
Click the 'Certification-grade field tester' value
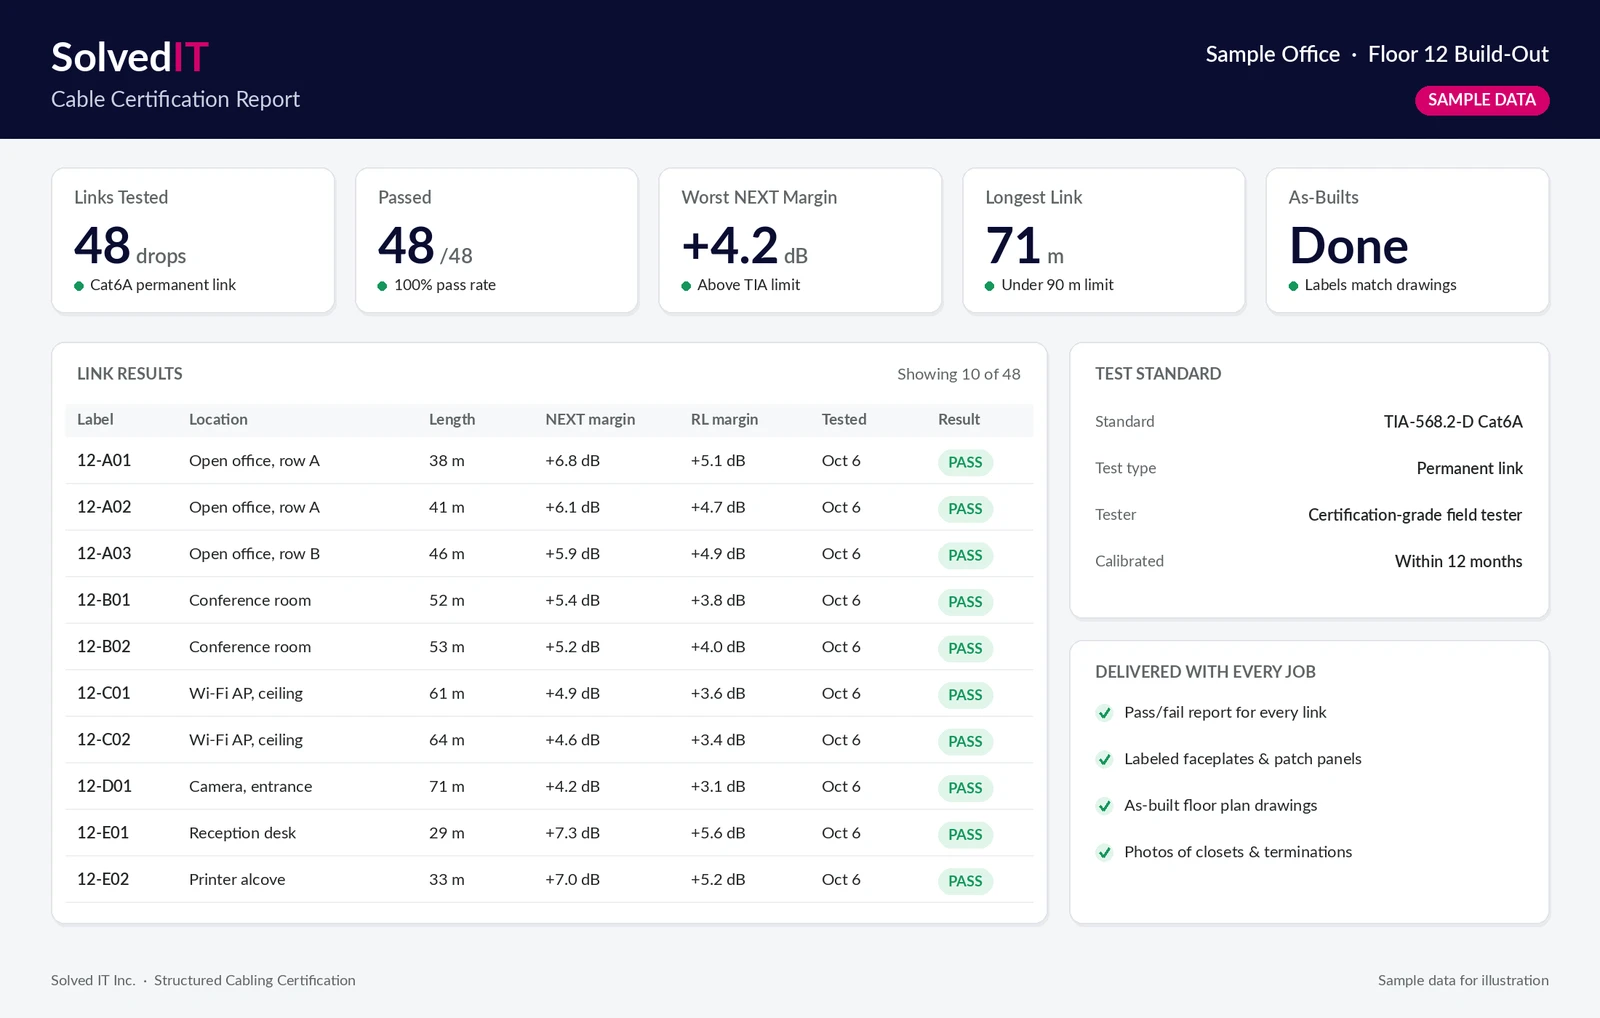(1415, 515)
